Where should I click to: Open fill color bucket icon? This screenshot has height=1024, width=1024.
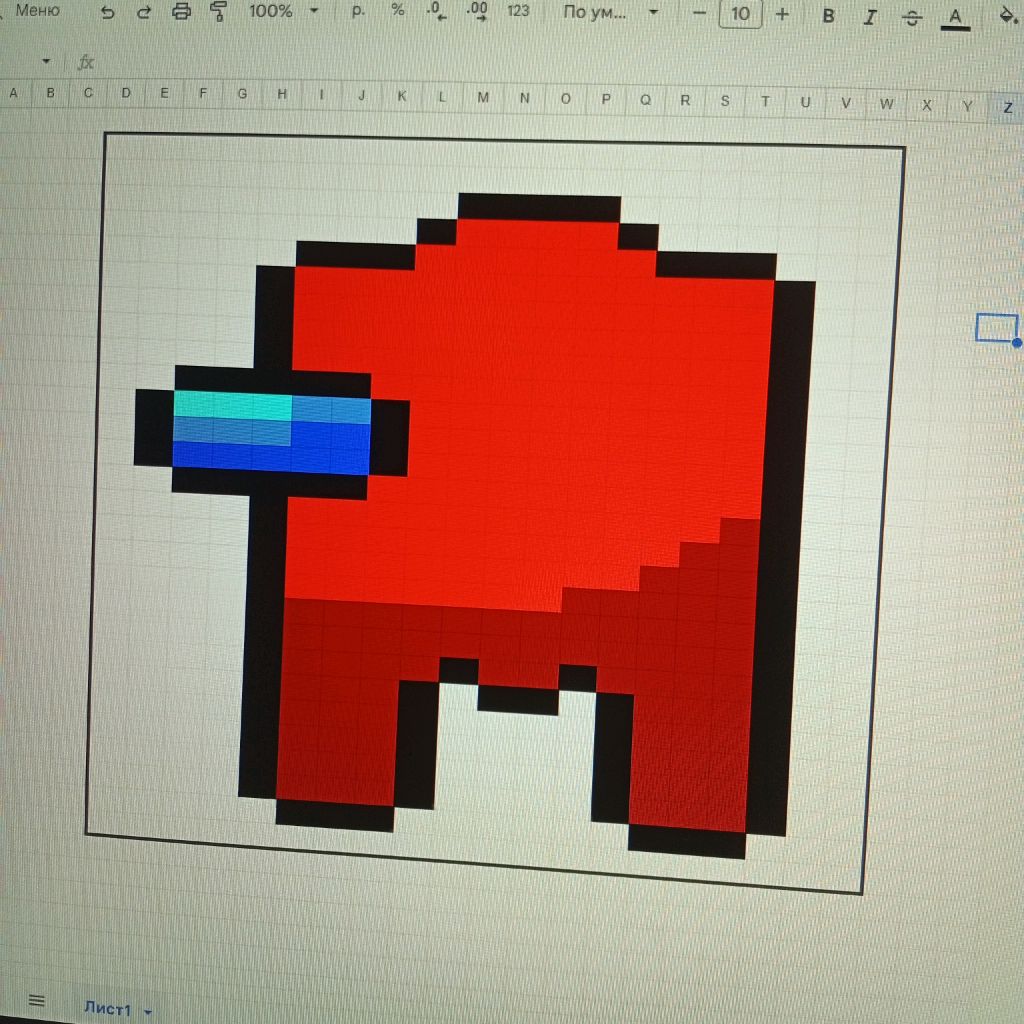1009,16
